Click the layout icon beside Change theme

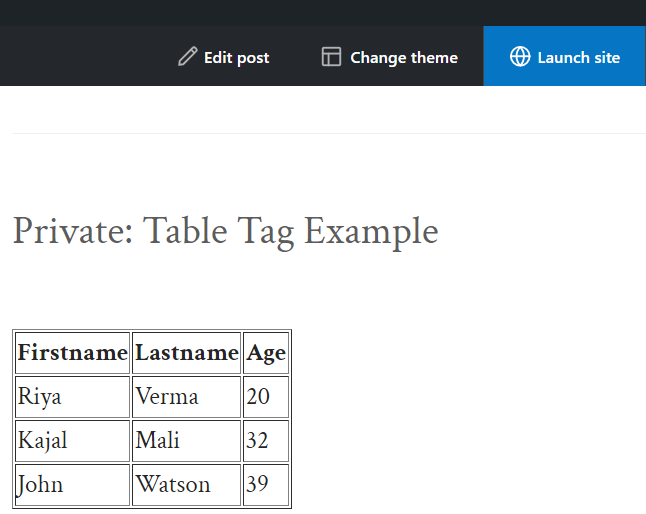[331, 57]
